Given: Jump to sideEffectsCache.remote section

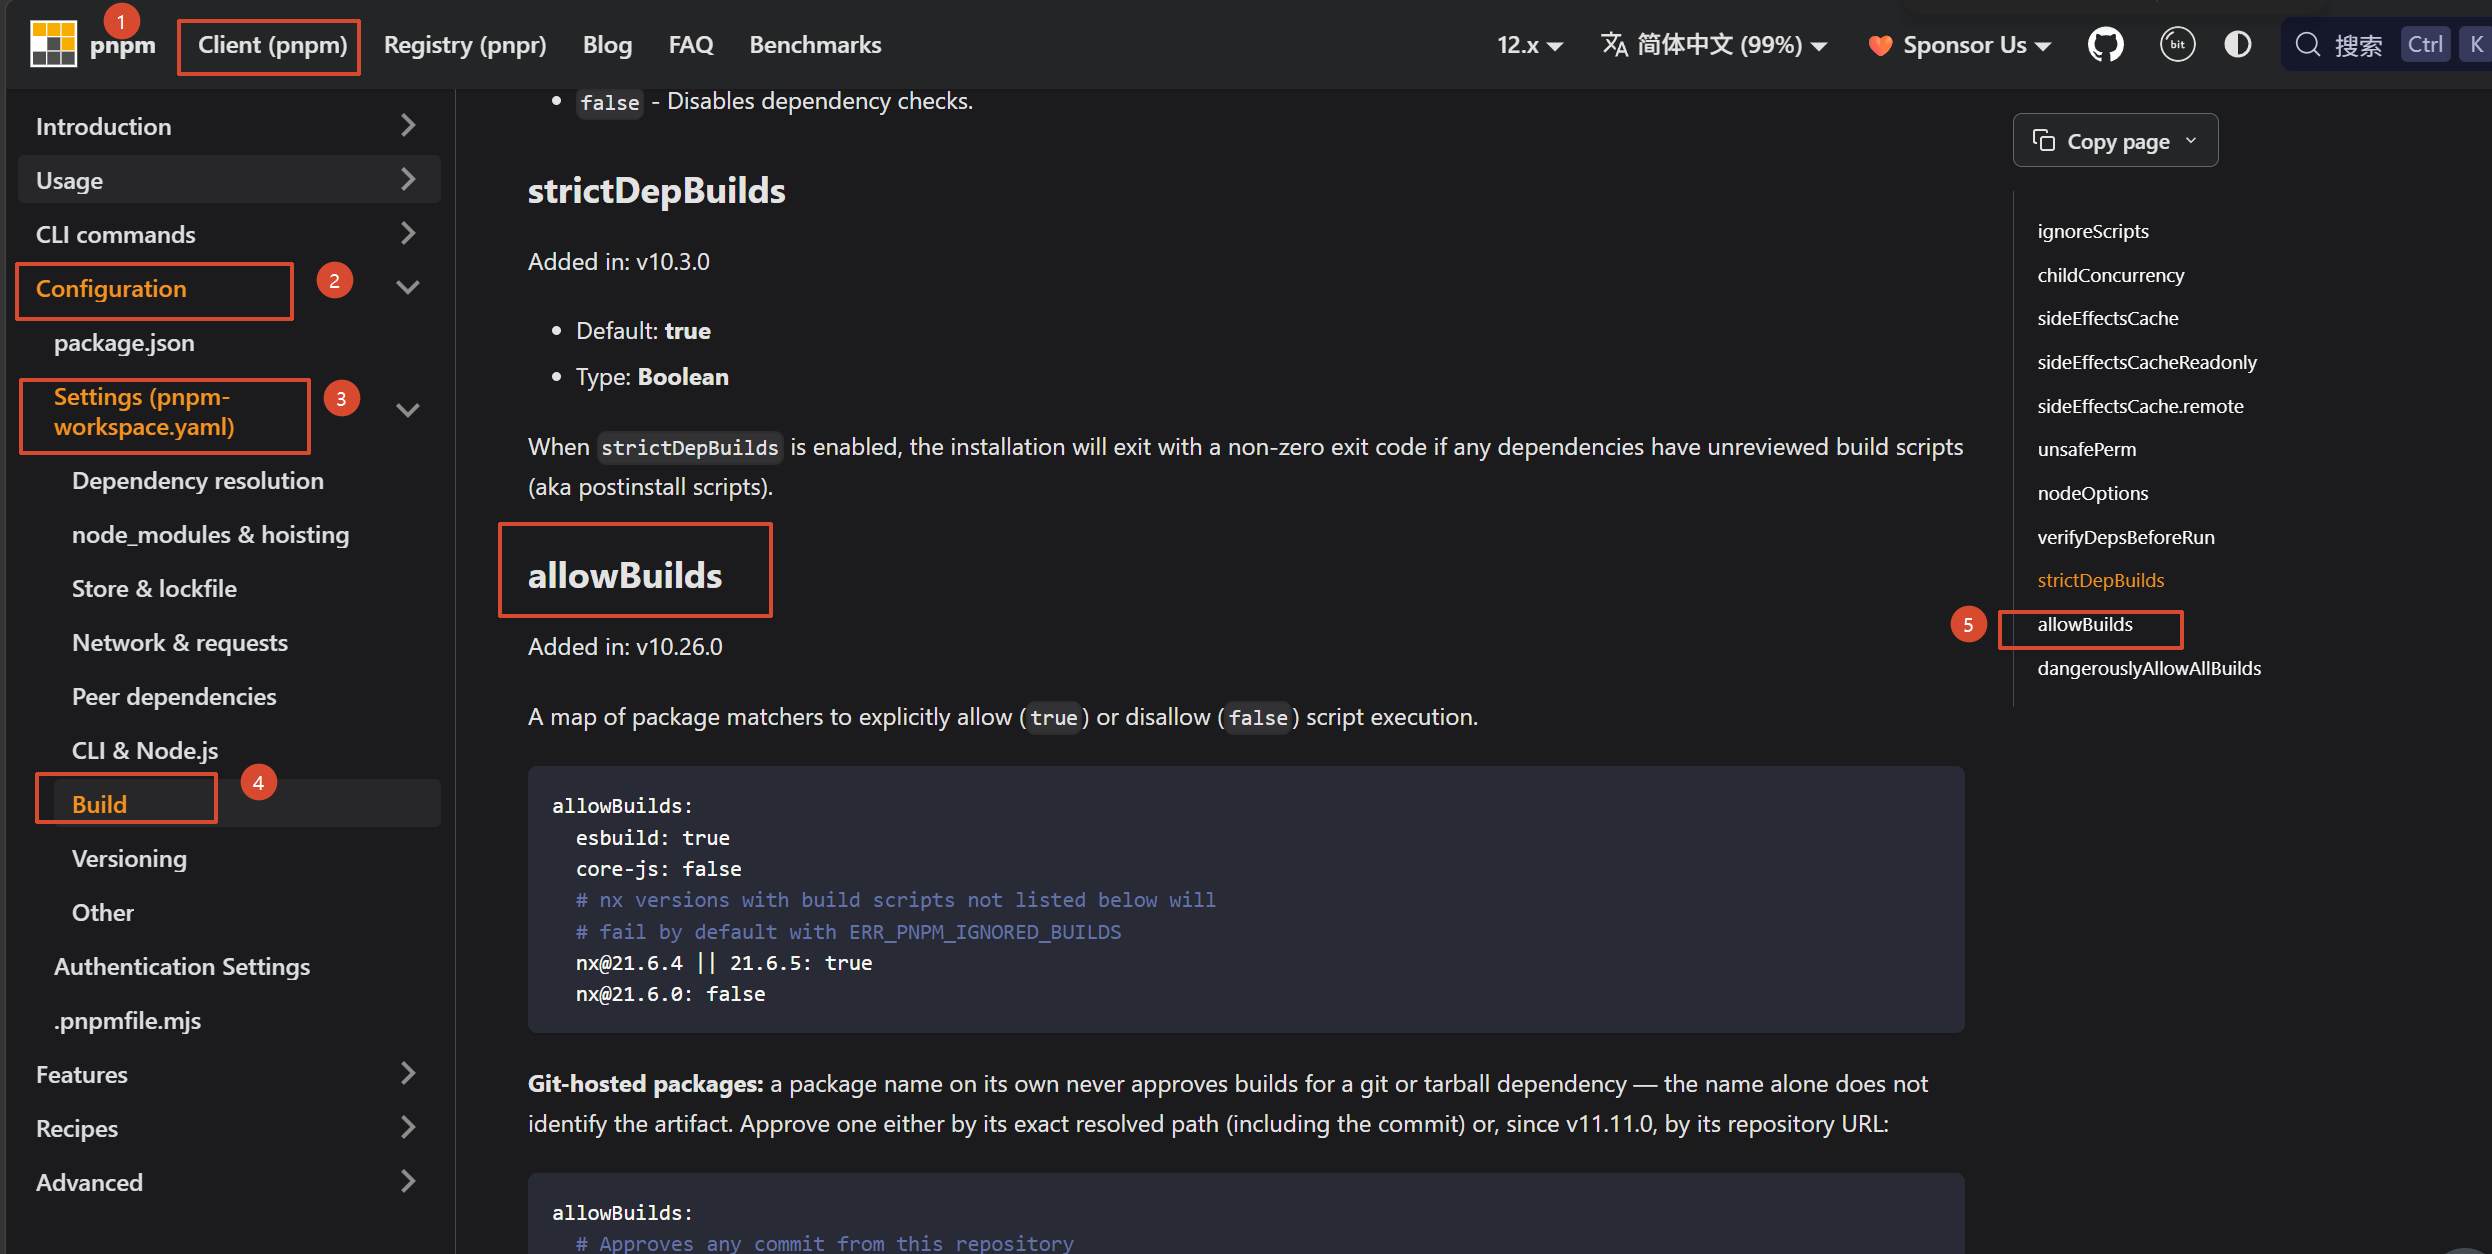Looking at the screenshot, I should click(x=2140, y=406).
